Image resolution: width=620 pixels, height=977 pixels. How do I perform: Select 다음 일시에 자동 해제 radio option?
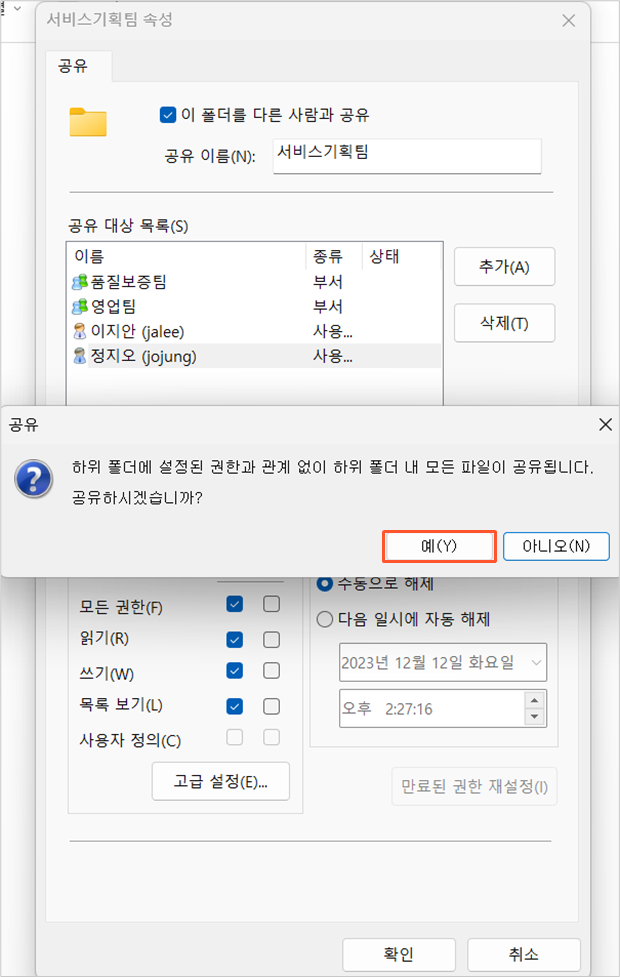[x=325, y=620]
